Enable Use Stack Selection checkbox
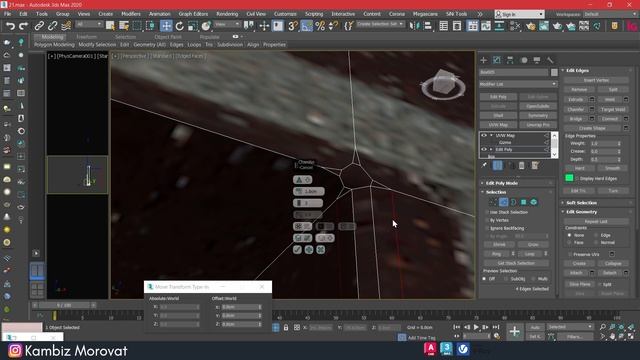Viewport: 640px width, 360px height. click(487, 212)
